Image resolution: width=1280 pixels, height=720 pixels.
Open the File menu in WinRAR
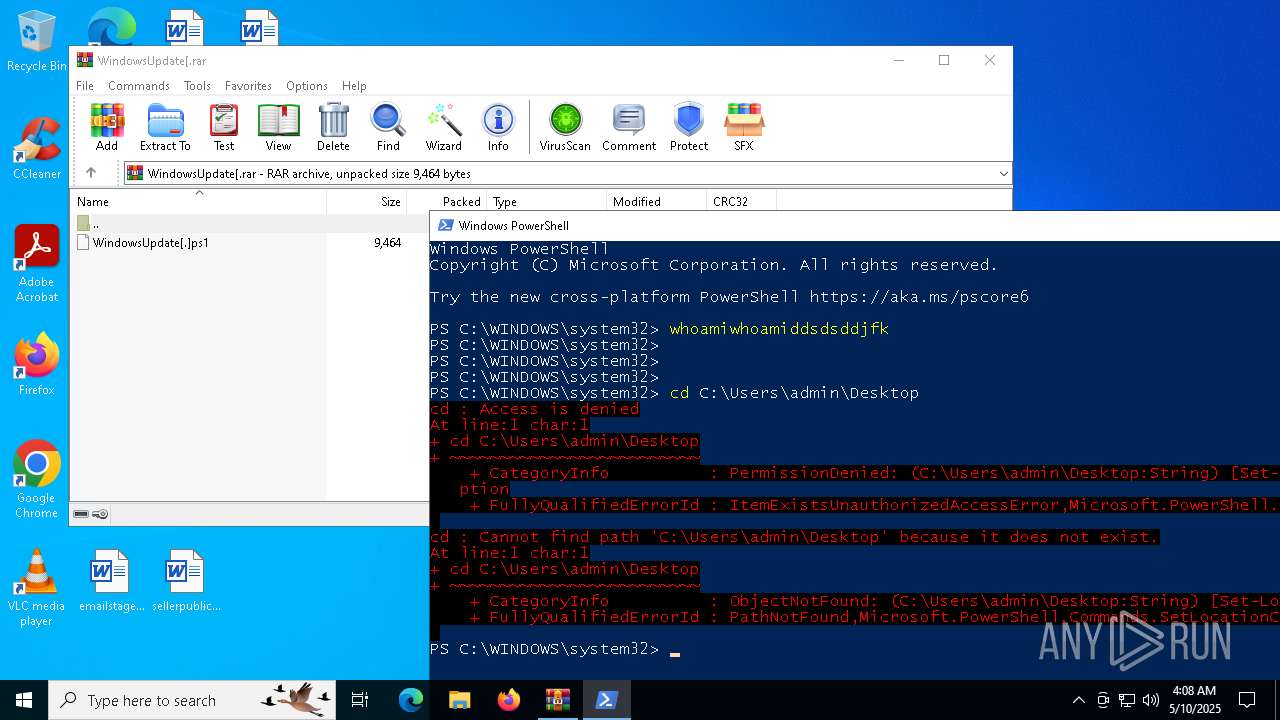[x=85, y=86]
